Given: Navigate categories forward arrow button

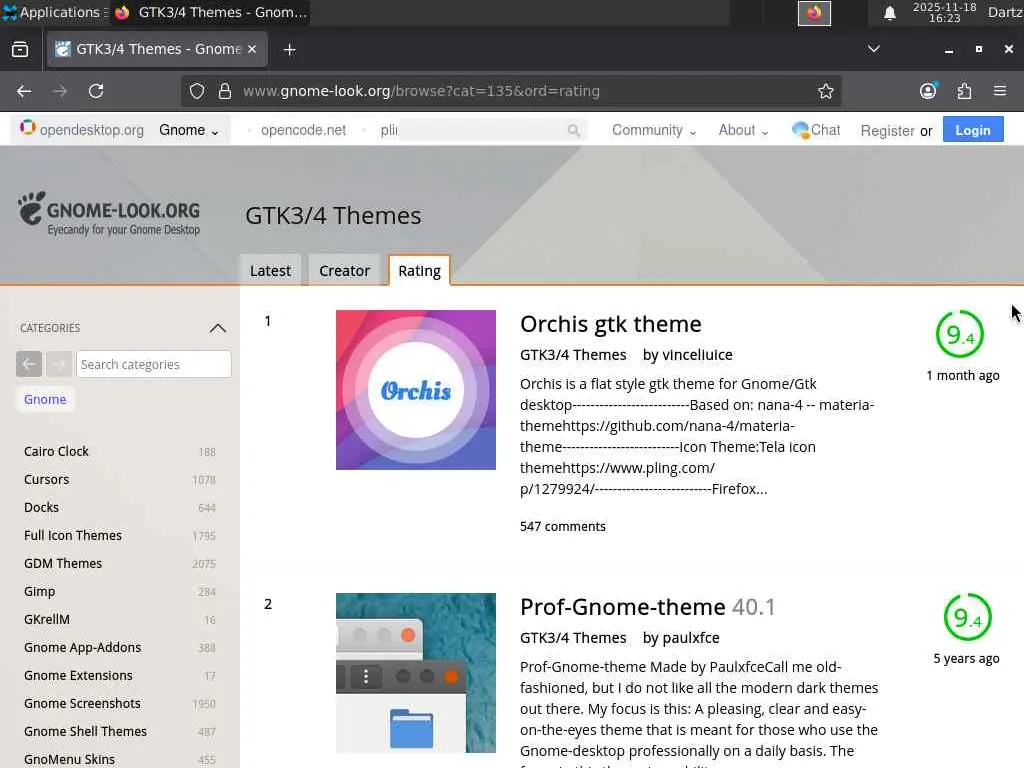Looking at the screenshot, I should [x=59, y=364].
